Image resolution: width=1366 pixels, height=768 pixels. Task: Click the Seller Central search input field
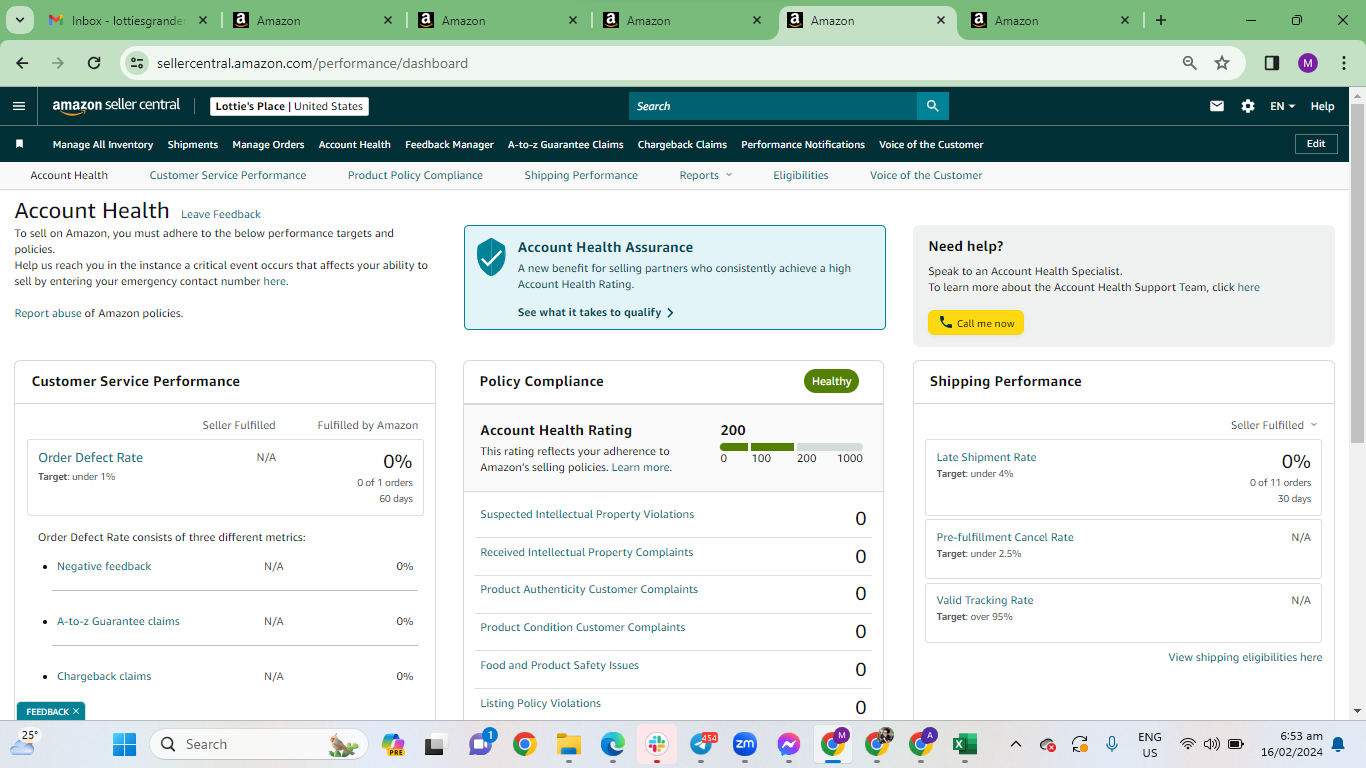coord(773,106)
